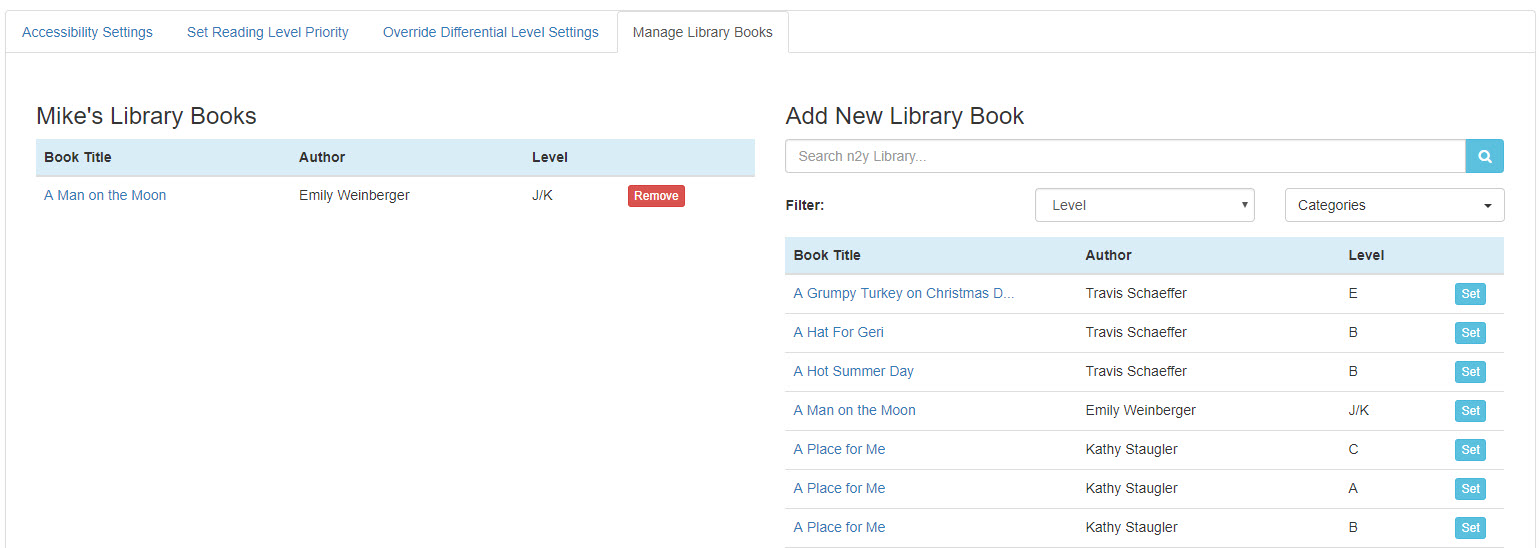The image size is (1540, 548).
Task: Set A Hat For Geri book
Action: point(1470,333)
